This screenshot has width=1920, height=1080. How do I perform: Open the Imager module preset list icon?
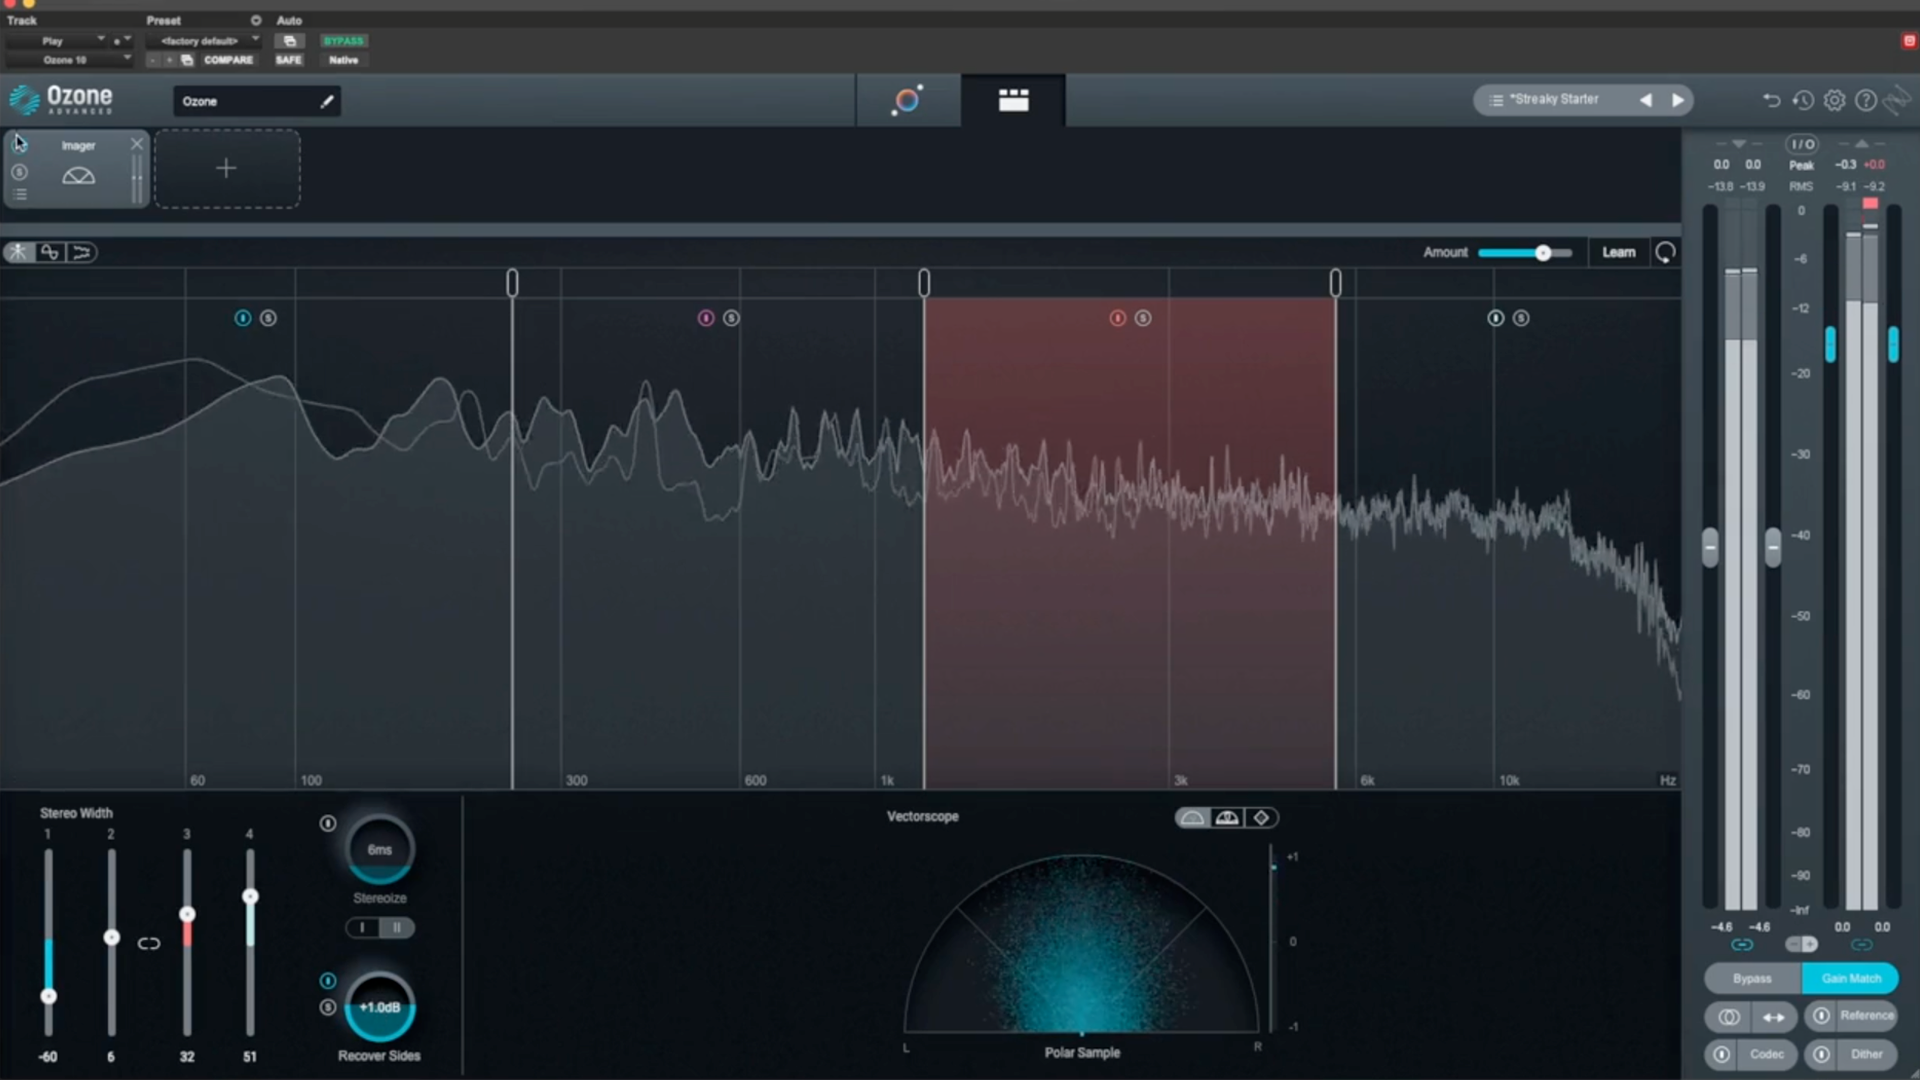20,194
